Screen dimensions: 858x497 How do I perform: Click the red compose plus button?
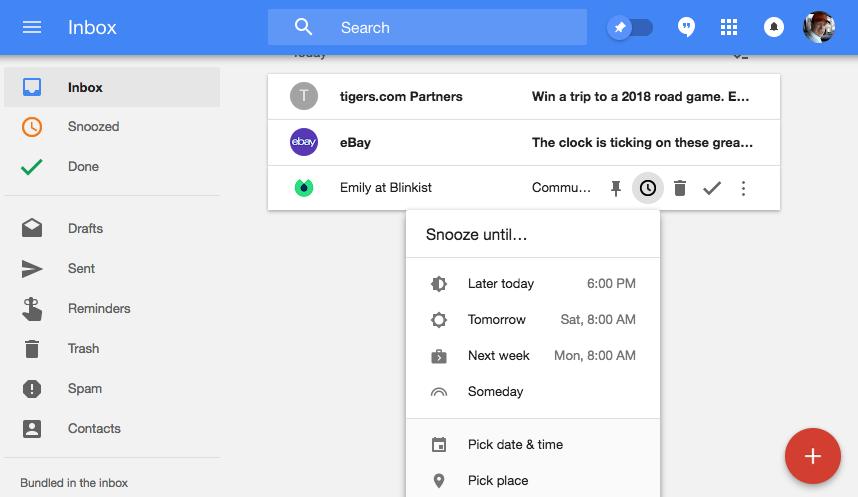click(x=813, y=456)
